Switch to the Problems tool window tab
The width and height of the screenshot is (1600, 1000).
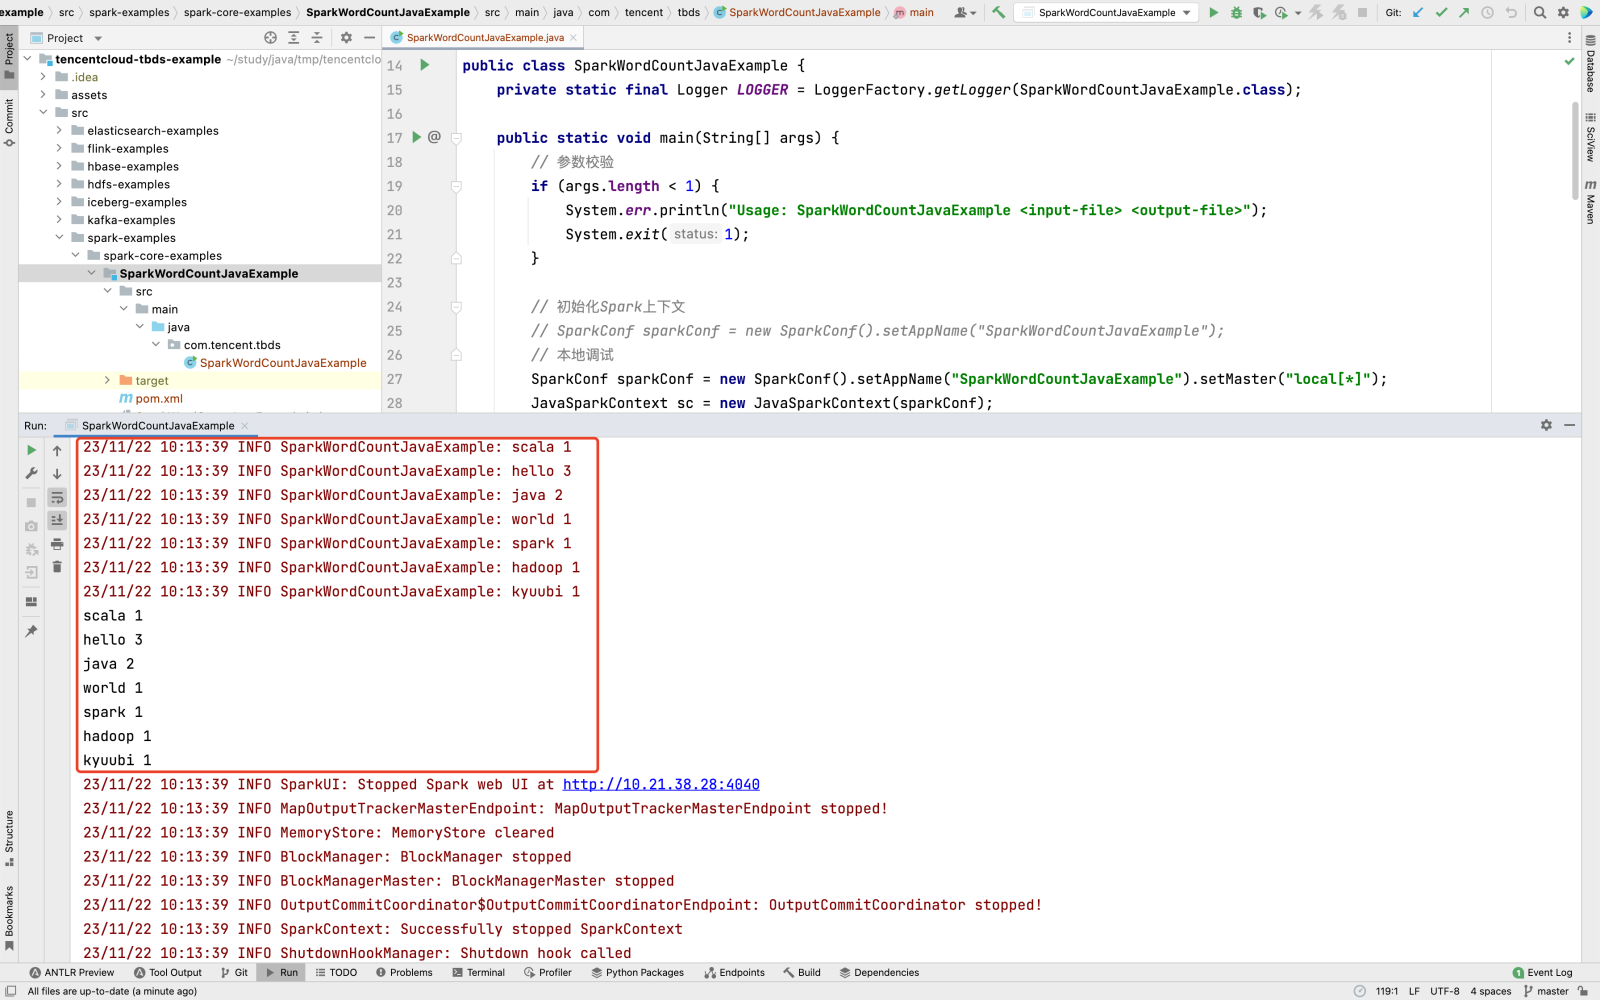click(x=404, y=972)
